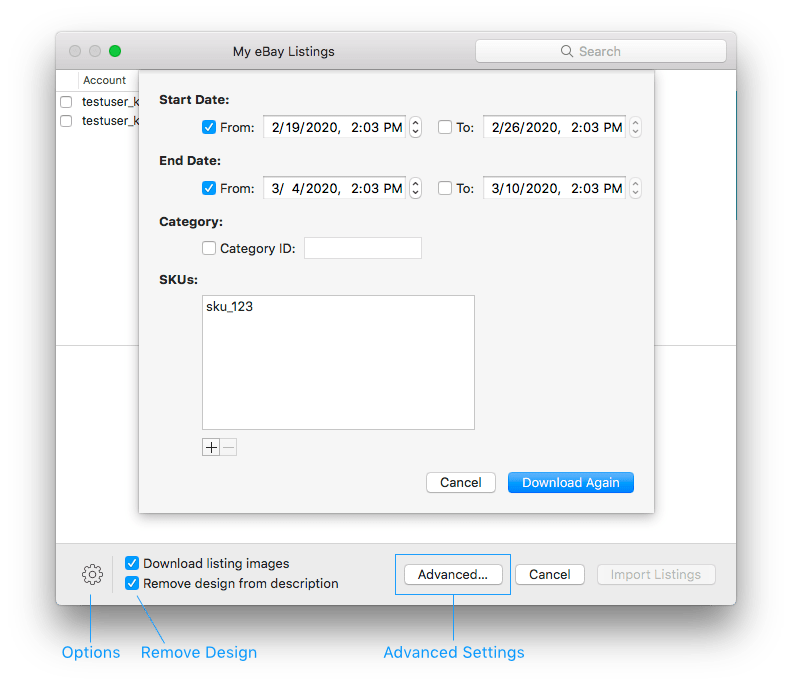Screen dimensions: 792x685
Task: Adjust stepper for Start Date To
Action: [x=635, y=127]
